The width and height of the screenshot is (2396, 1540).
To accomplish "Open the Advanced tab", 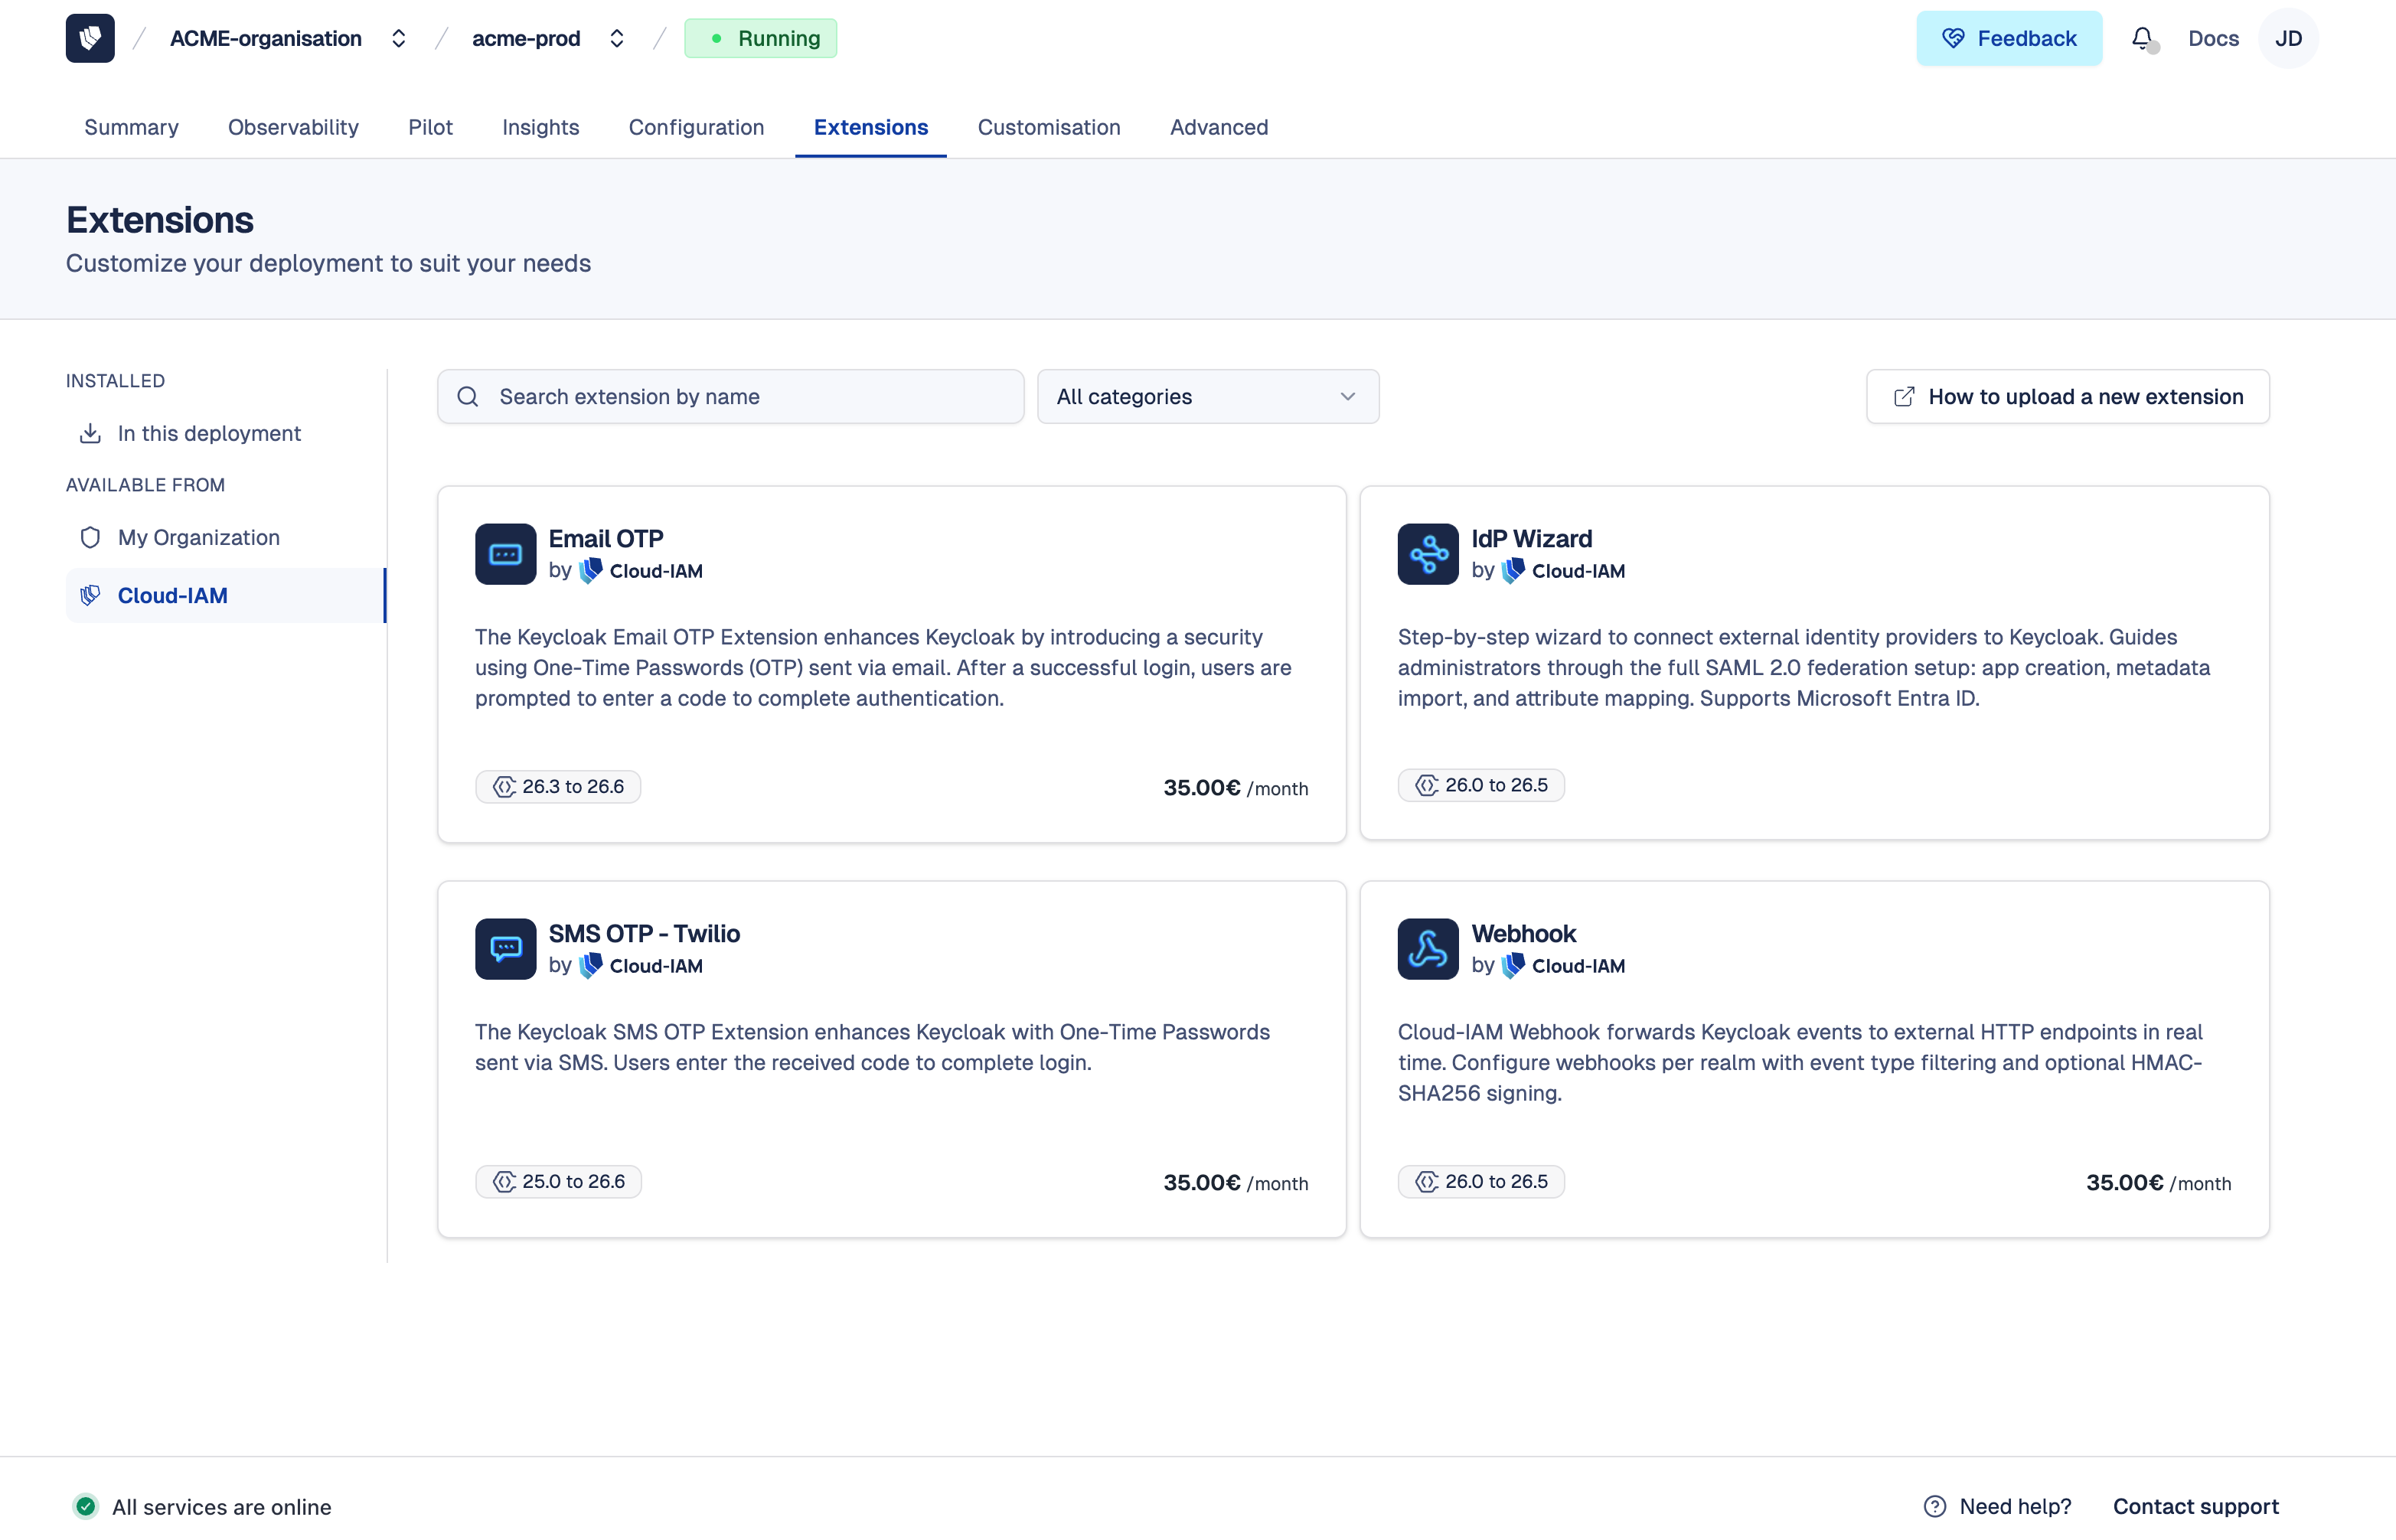I will pos(1219,127).
